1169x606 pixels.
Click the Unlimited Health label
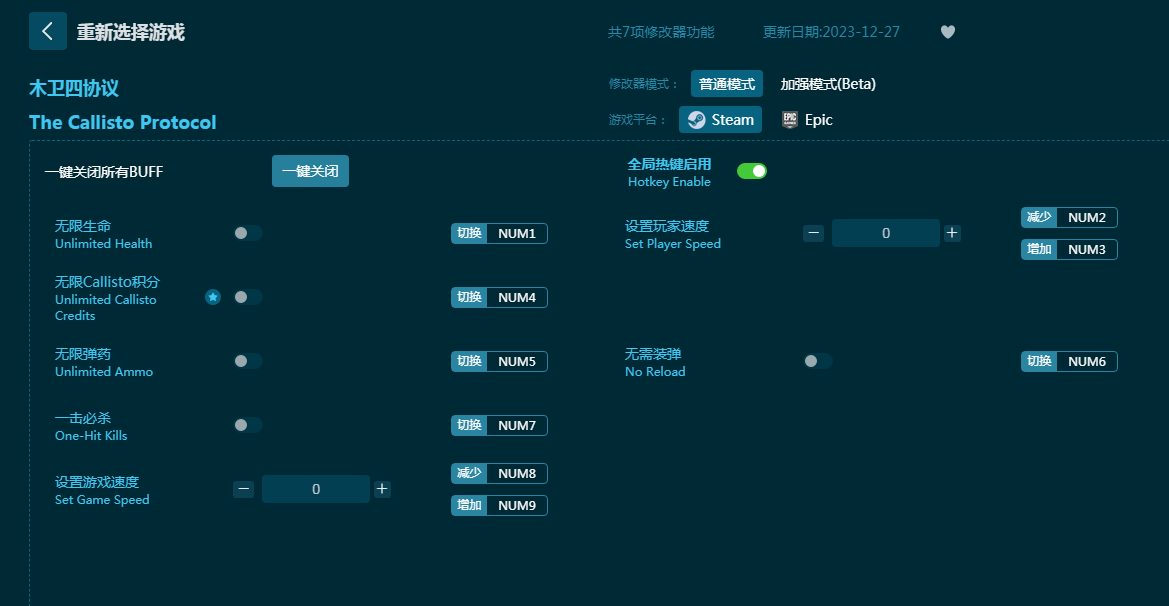(104, 244)
